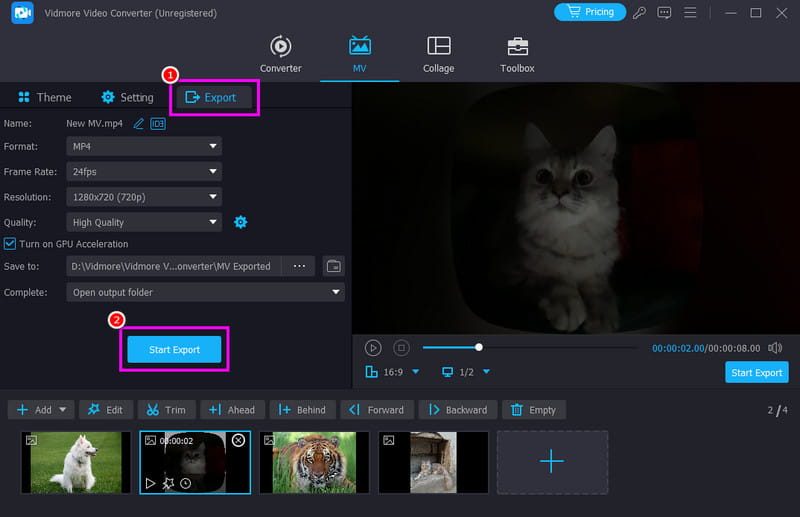Open the output folder icon
This screenshot has width=800, height=517.
[334, 266]
